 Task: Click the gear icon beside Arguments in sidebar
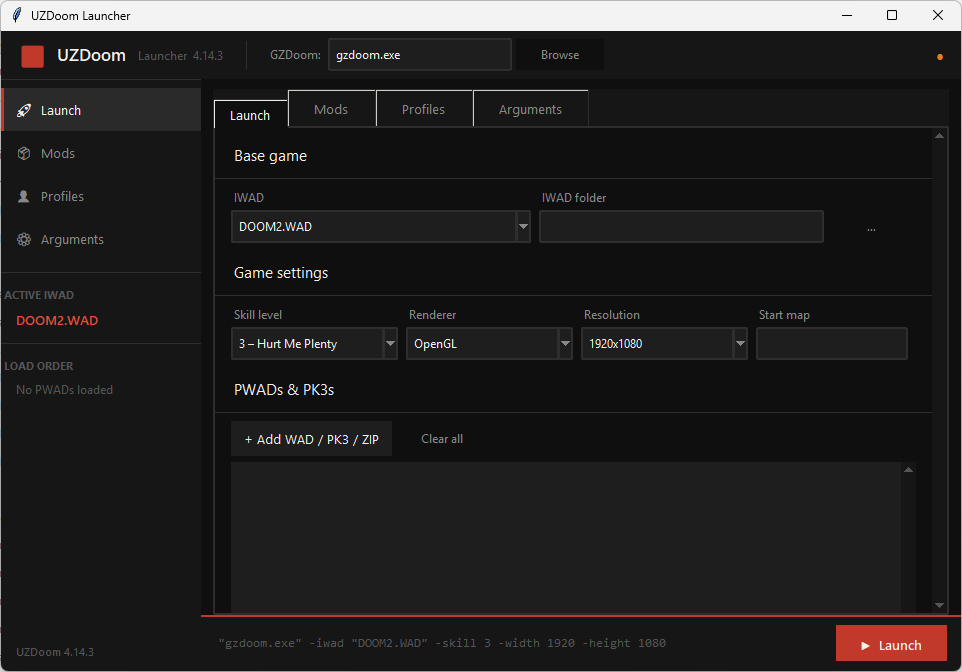[x=24, y=239]
